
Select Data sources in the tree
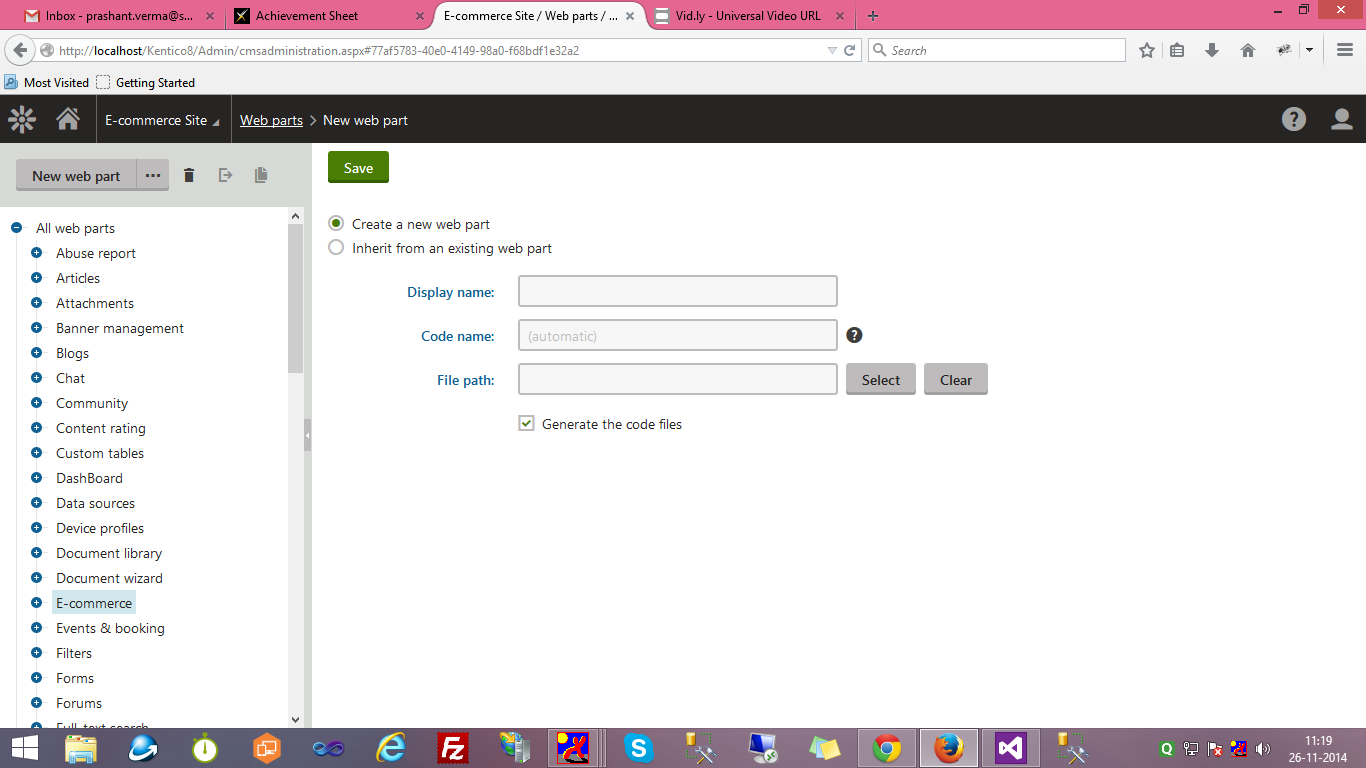[x=95, y=503]
